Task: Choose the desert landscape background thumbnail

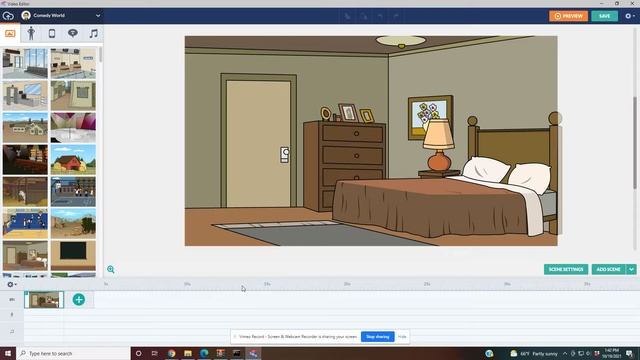Action: click(x=73, y=224)
